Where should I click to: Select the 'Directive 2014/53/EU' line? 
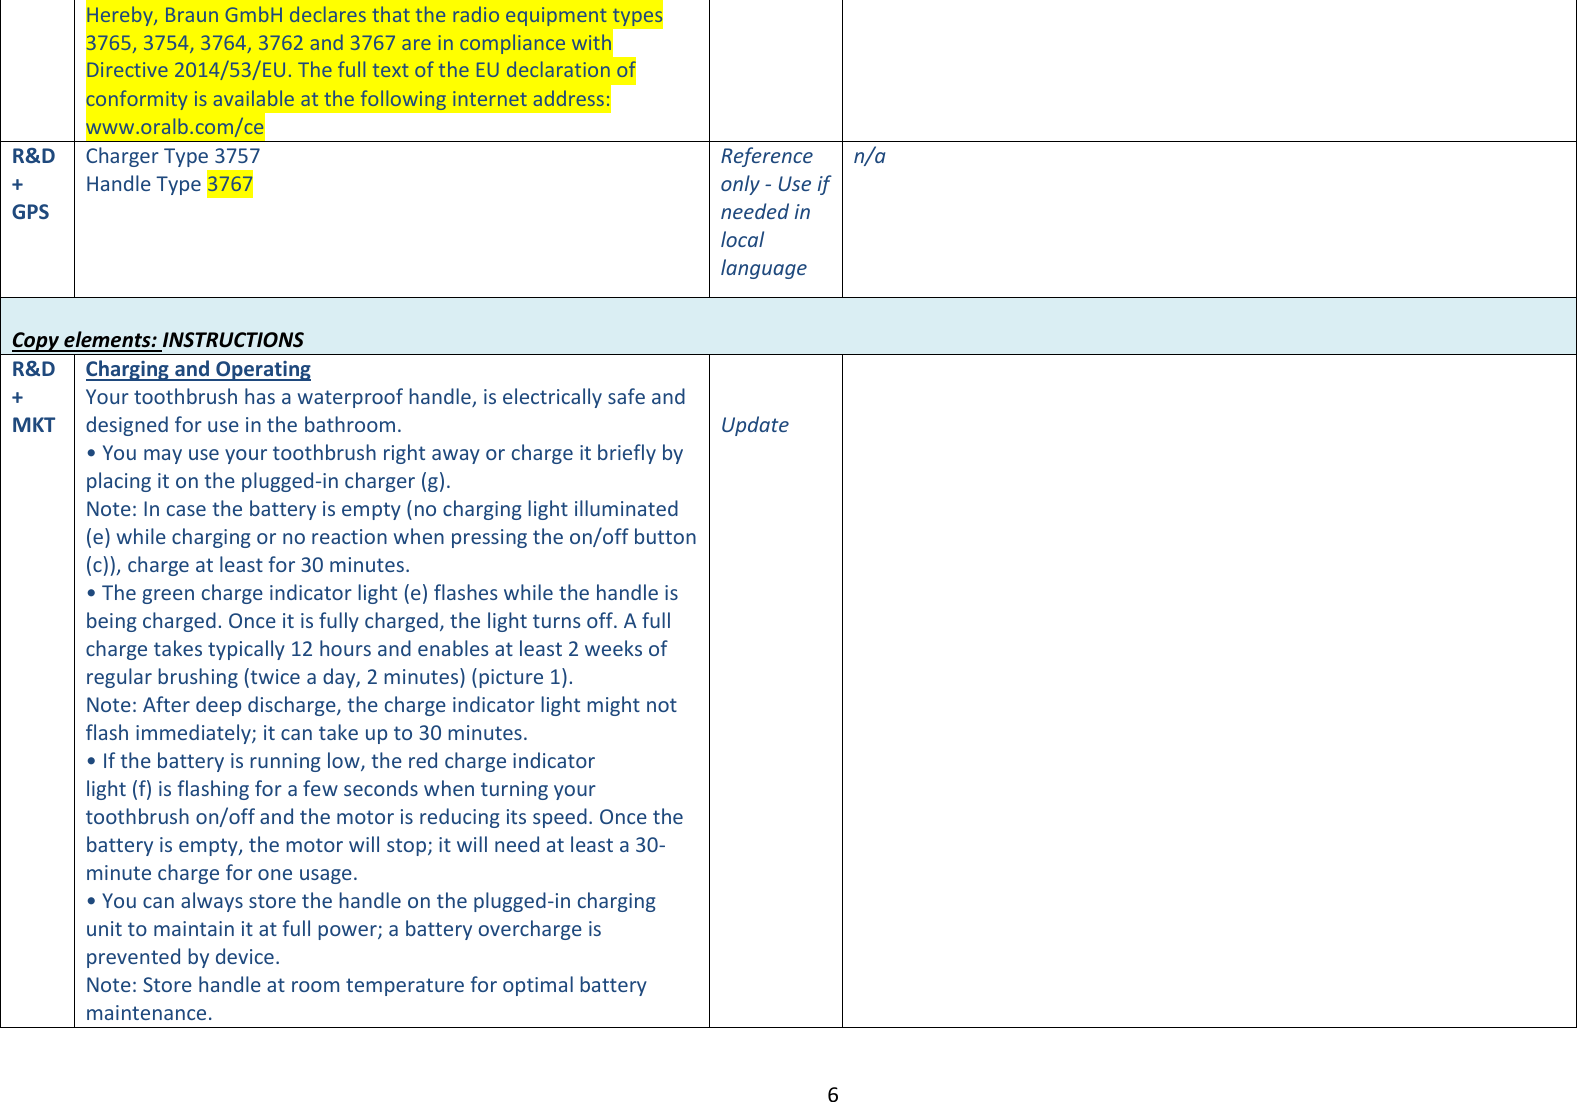(x=360, y=70)
